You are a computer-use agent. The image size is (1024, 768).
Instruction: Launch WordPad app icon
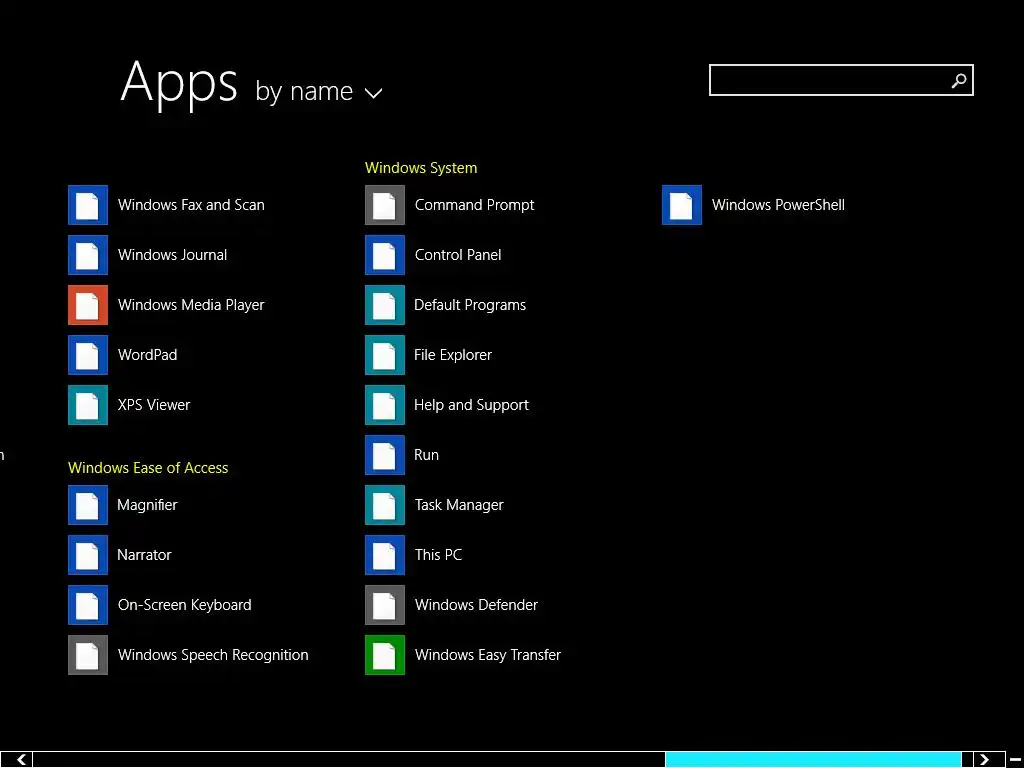pyautogui.click(x=88, y=355)
